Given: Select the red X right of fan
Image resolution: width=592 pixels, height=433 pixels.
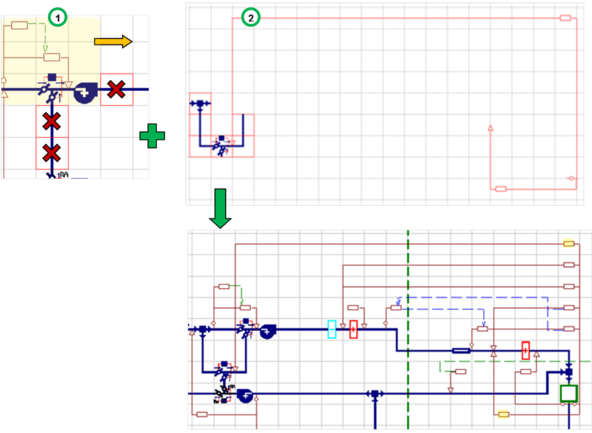Looking at the screenshot, I should (116, 90).
